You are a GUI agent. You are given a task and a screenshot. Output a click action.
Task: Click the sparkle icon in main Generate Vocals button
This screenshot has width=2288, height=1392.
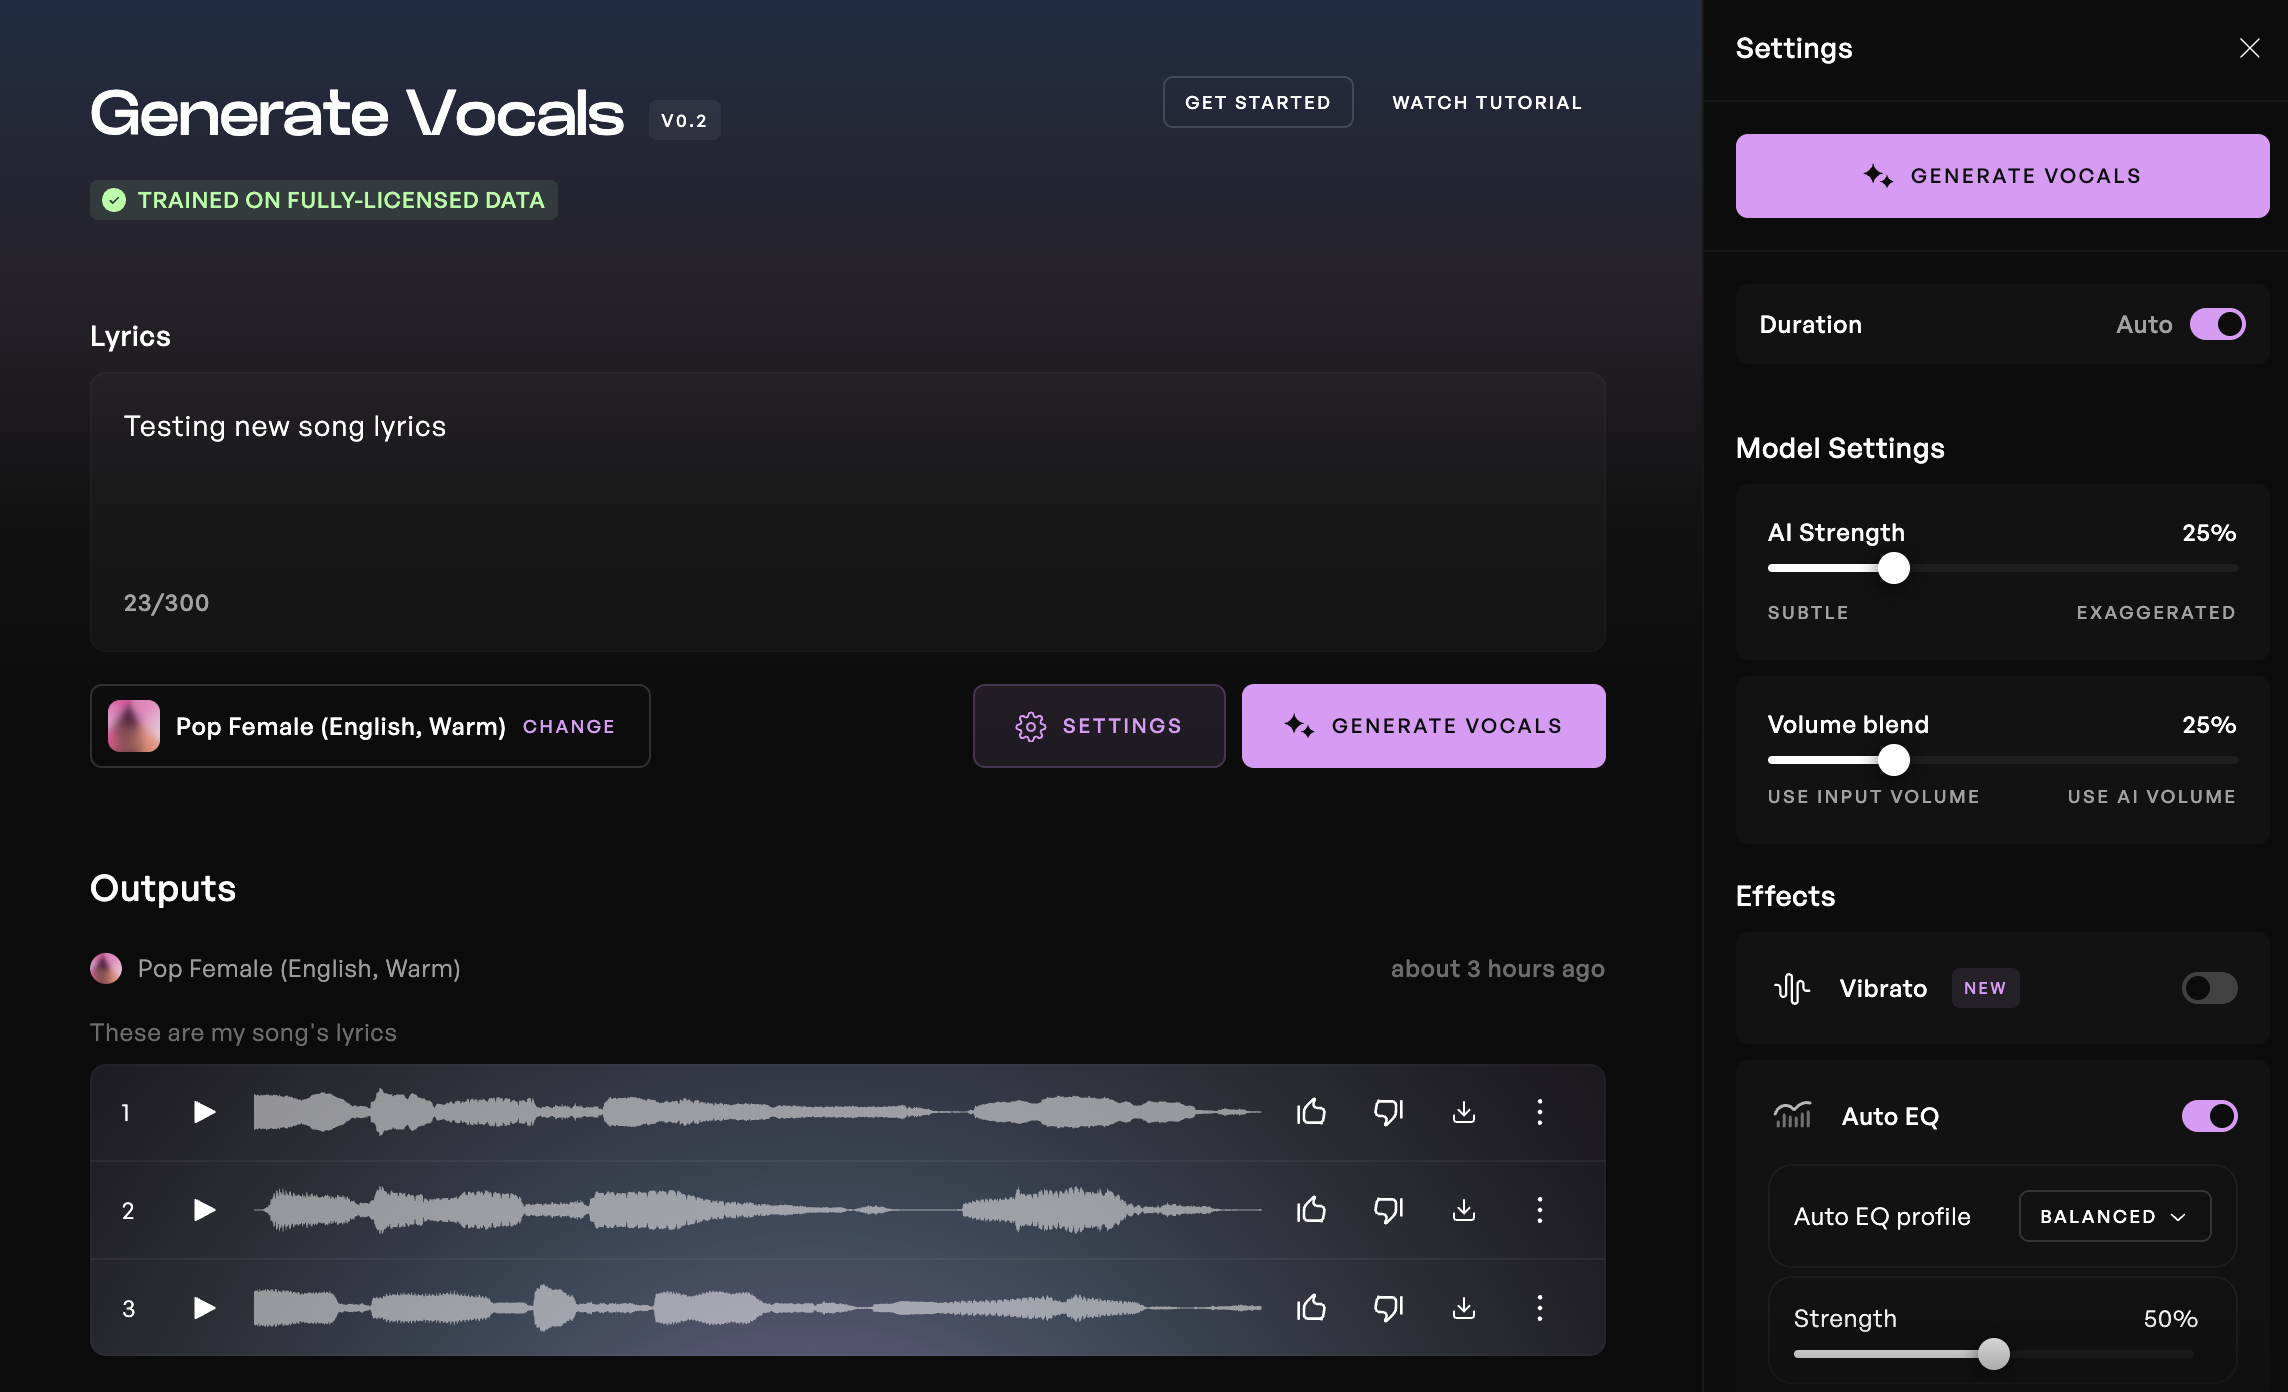point(1299,726)
